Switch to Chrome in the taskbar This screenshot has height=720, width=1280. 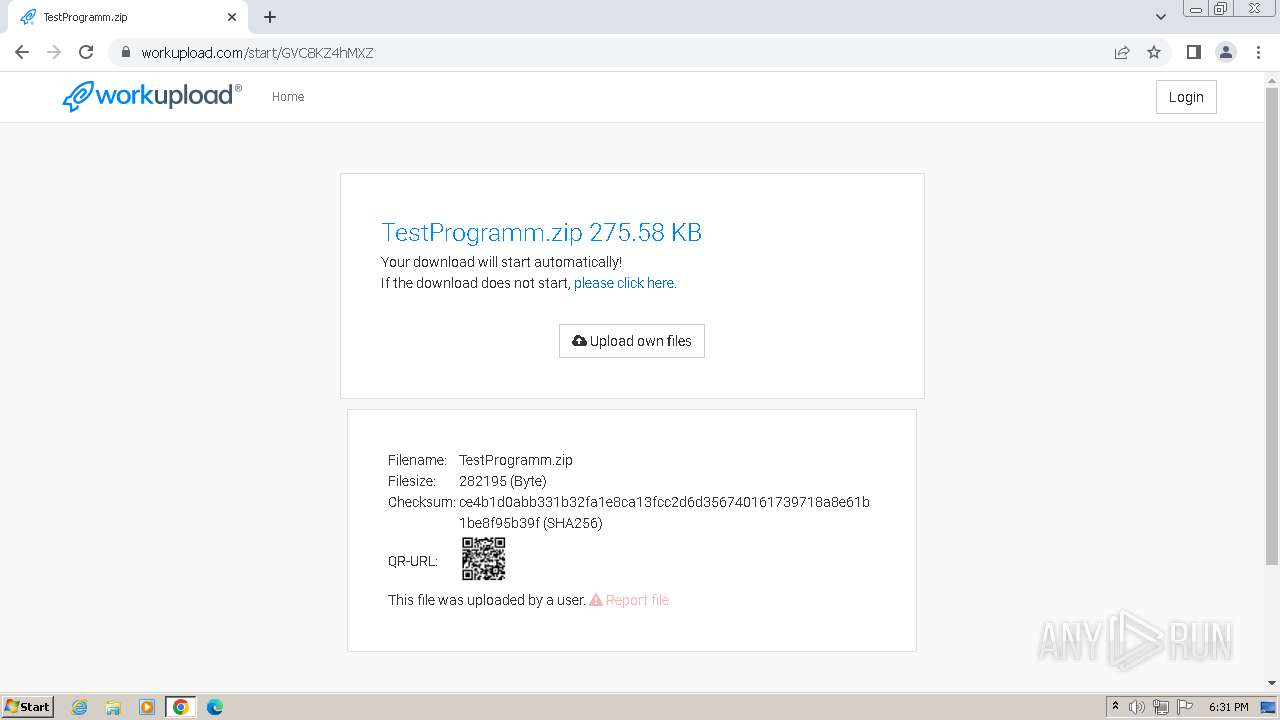click(181, 707)
